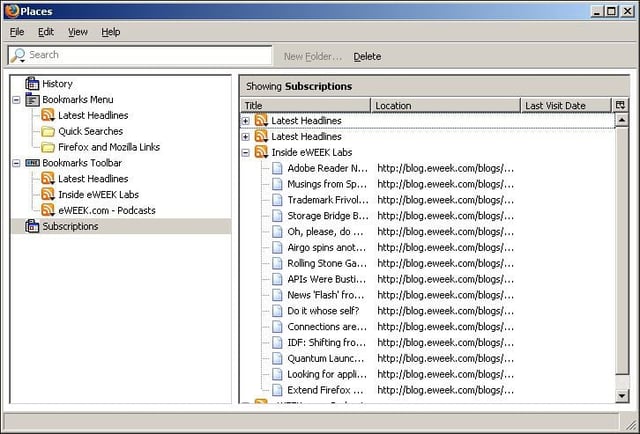The height and width of the screenshot is (434, 640).
Task: Click feed icon of Inside eWEEK Labs in sidebar
Action: pyautogui.click(x=48, y=194)
